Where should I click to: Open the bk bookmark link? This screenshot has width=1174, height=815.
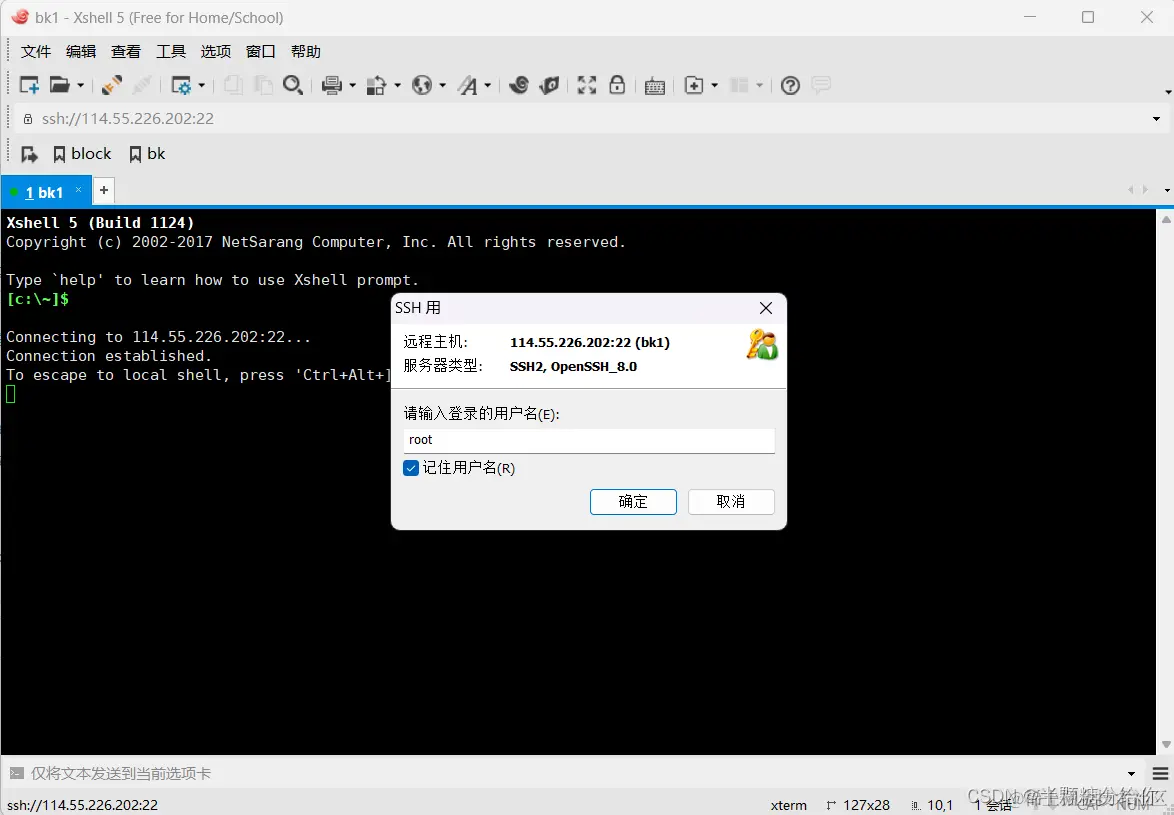click(x=147, y=154)
